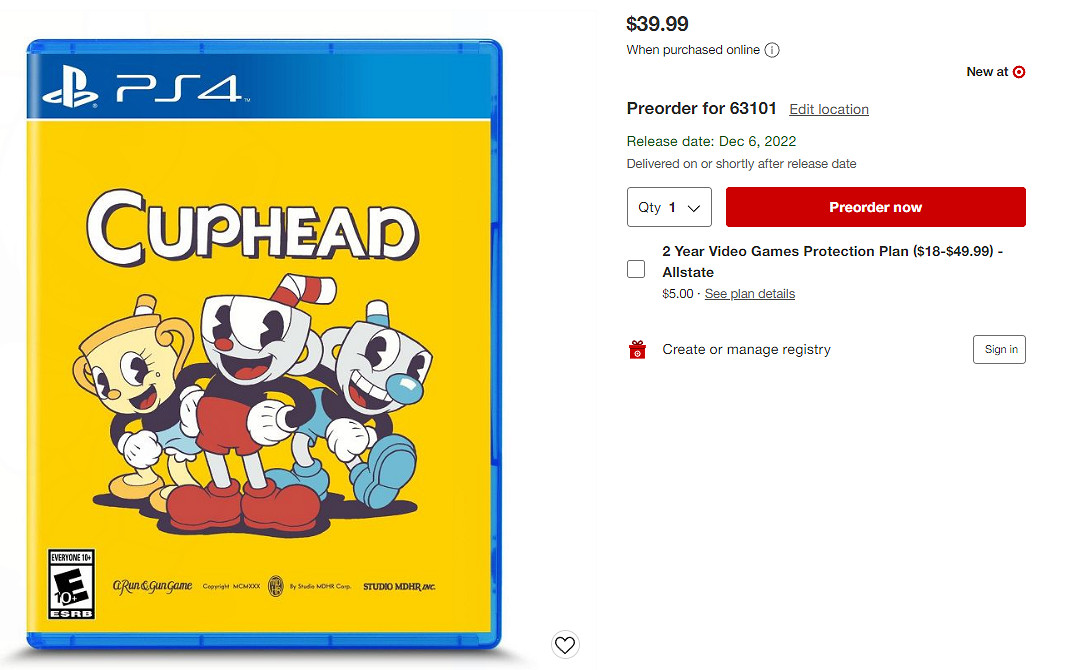
Task: Click the Release date Dec 6, 2022 text
Action: click(x=711, y=141)
